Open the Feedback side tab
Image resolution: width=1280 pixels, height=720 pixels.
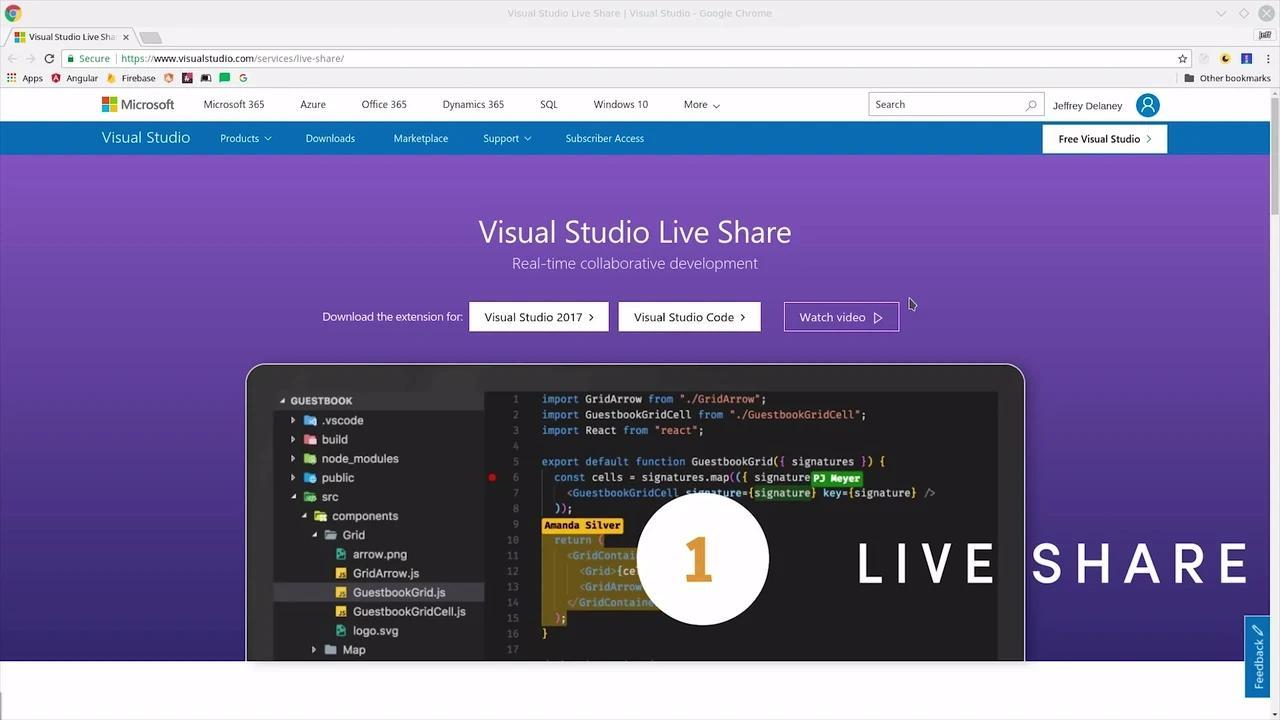1257,655
